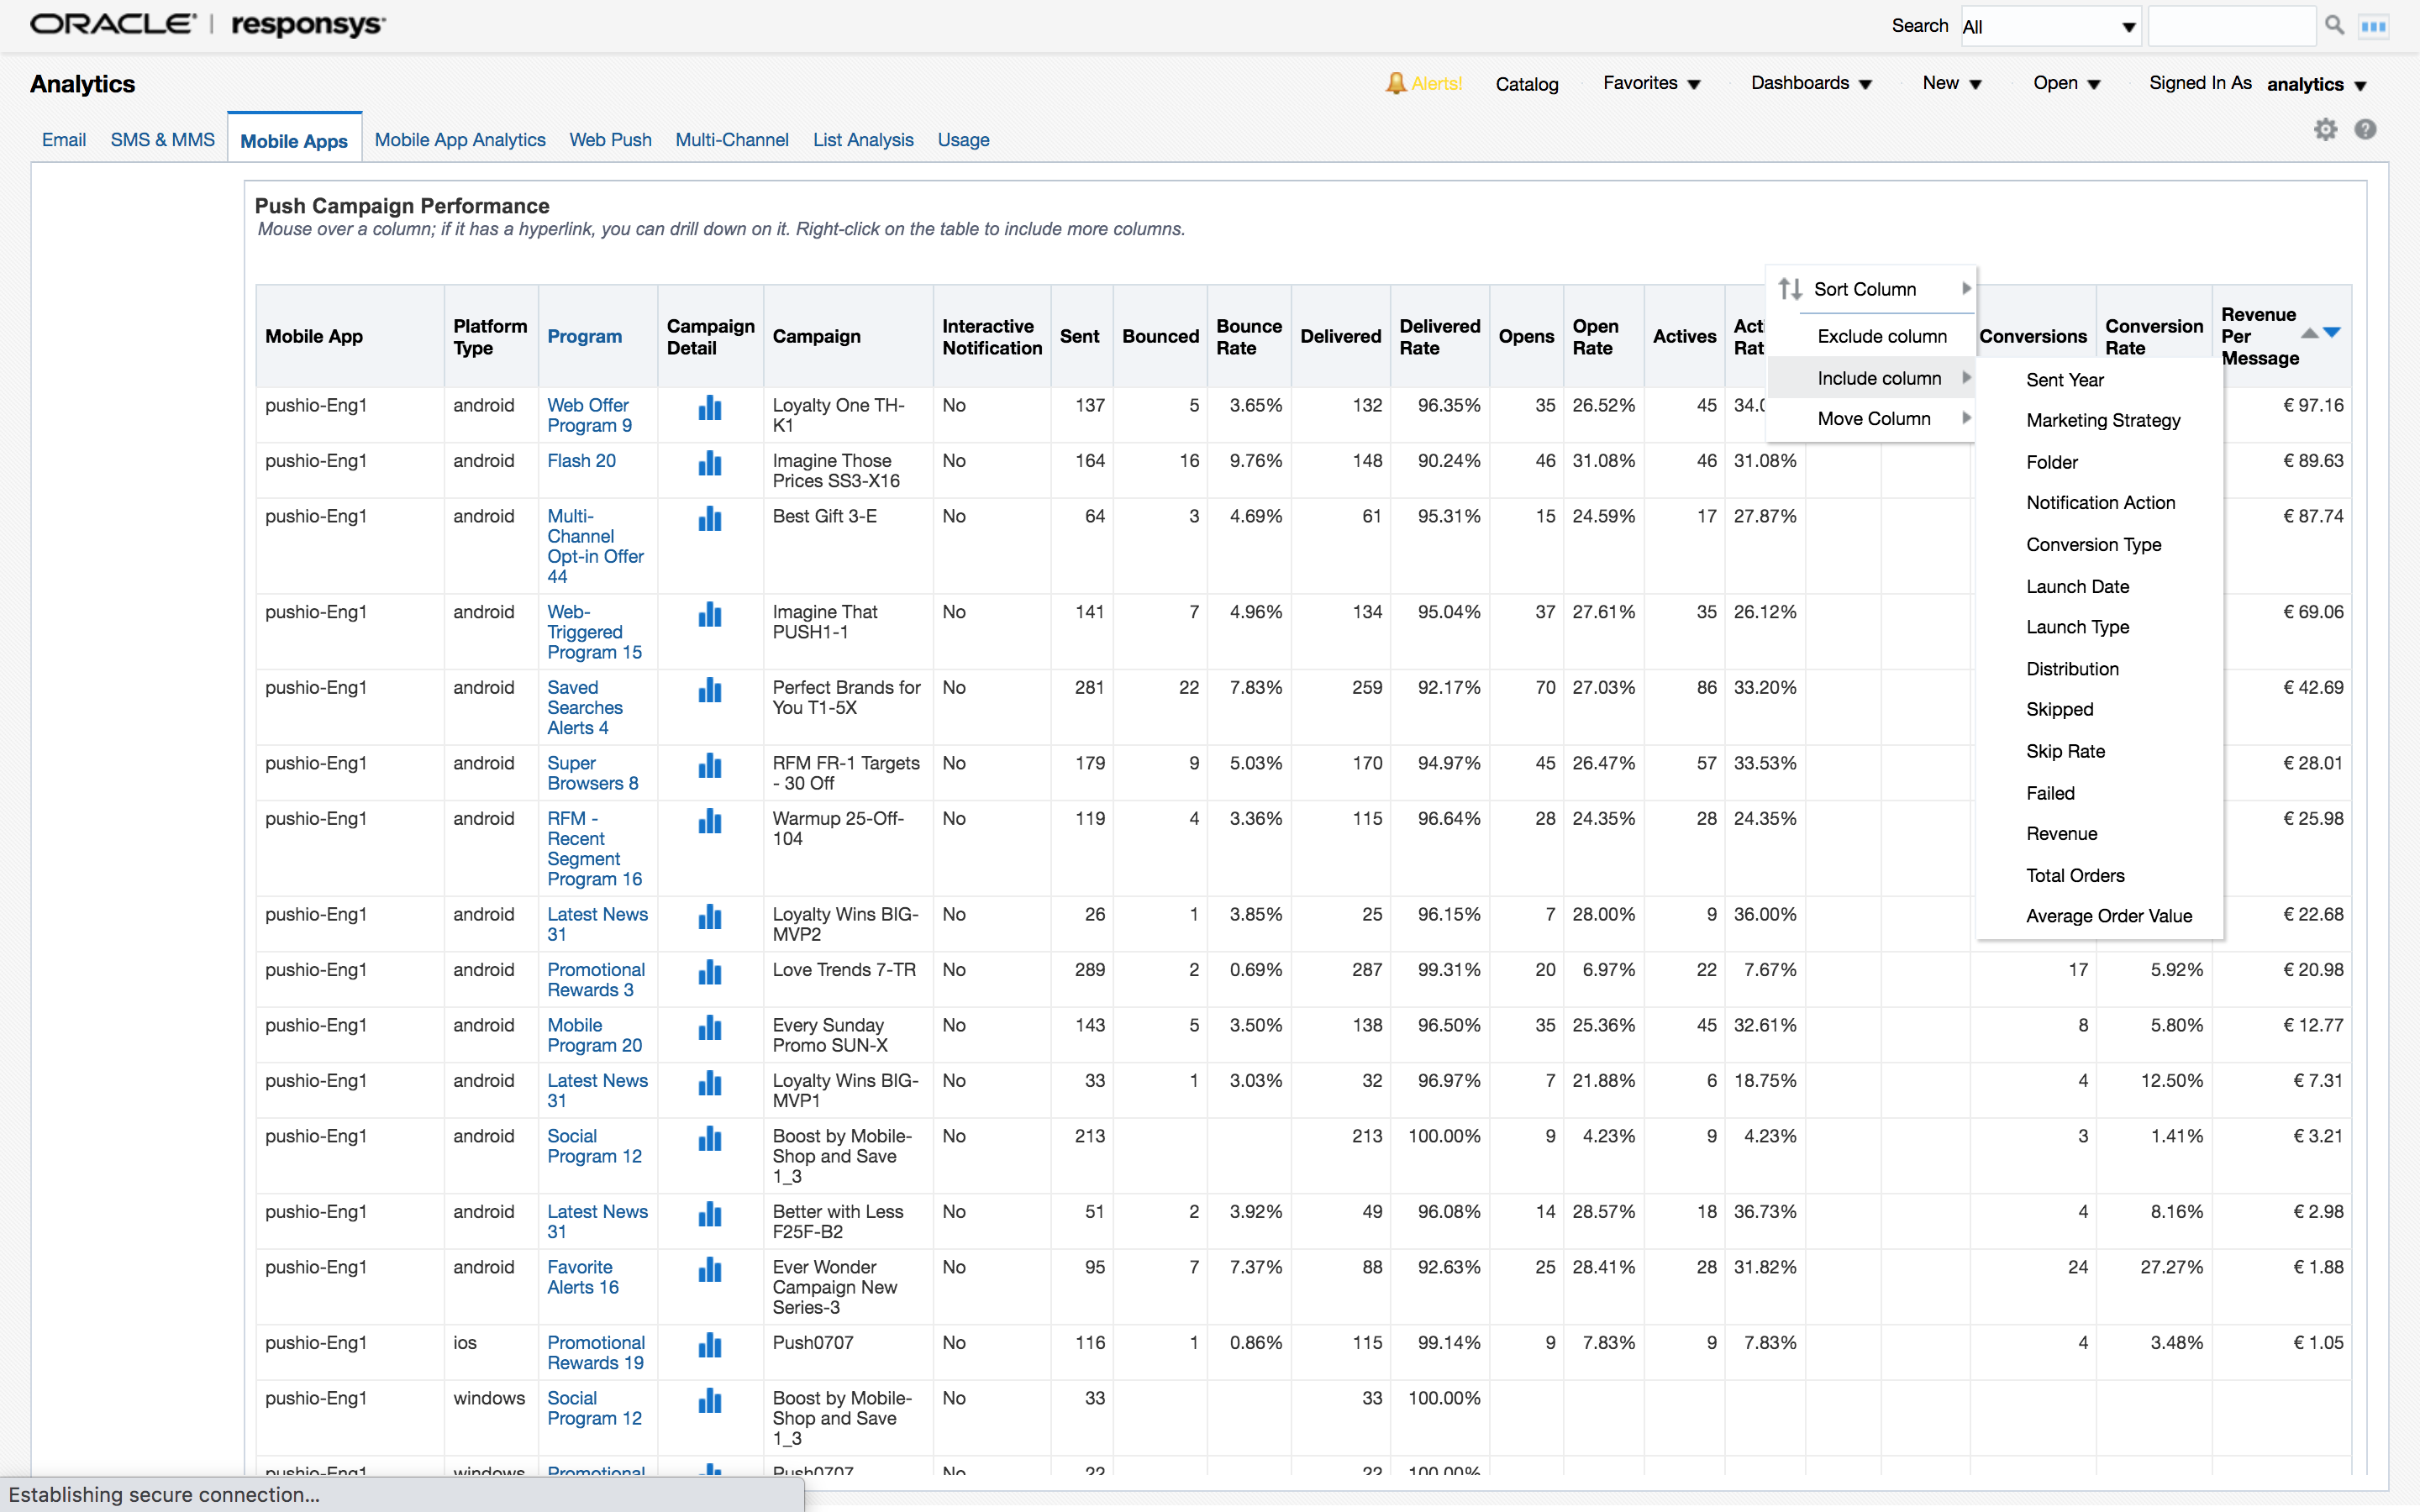This screenshot has width=2420, height=1512.
Task: Open page options gear icon
Action: pos(2325,130)
